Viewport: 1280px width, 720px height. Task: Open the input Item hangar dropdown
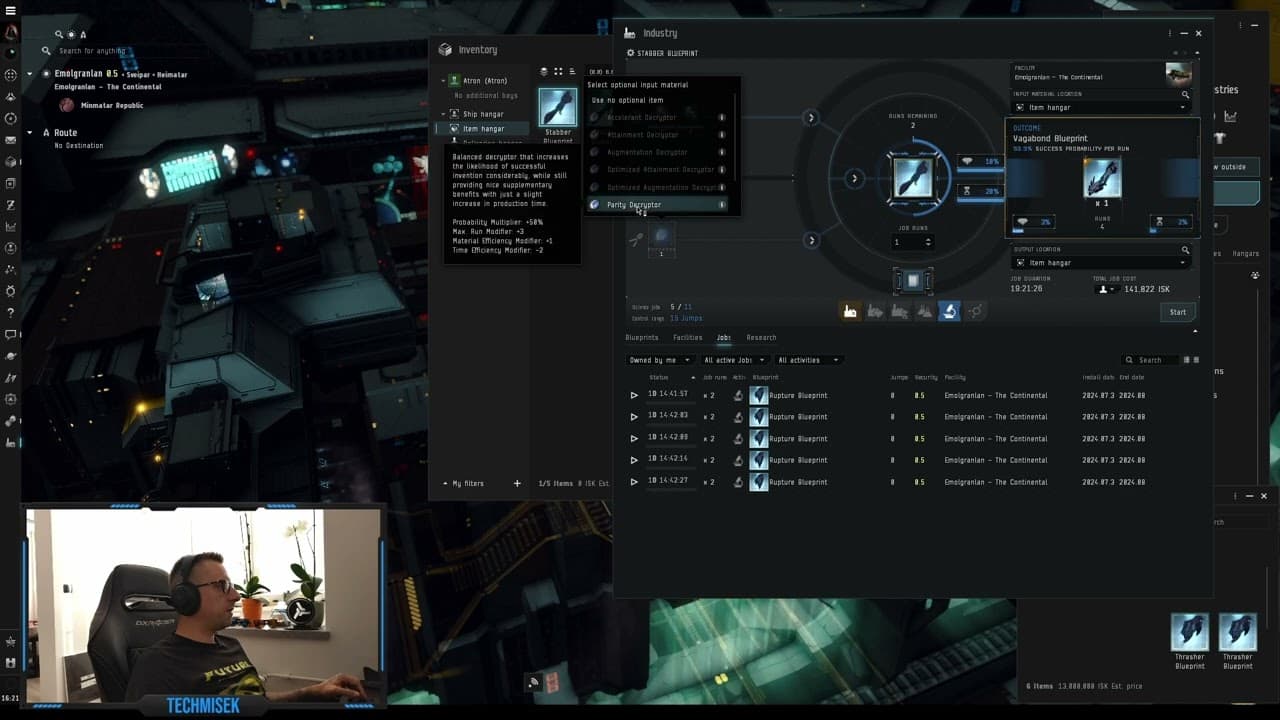pos(1101,107)
